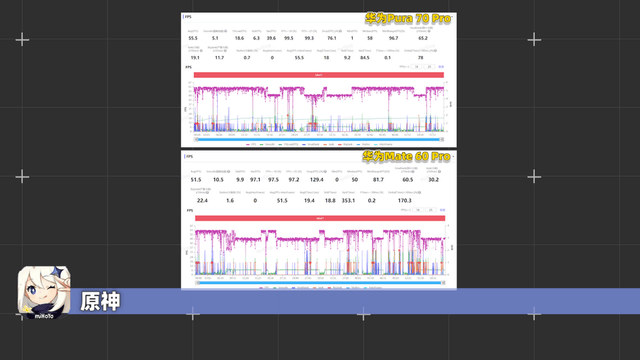The image size is (640, 360).
Task: Click Jank info icon above value 19.1
Action: tap(201, 51)
